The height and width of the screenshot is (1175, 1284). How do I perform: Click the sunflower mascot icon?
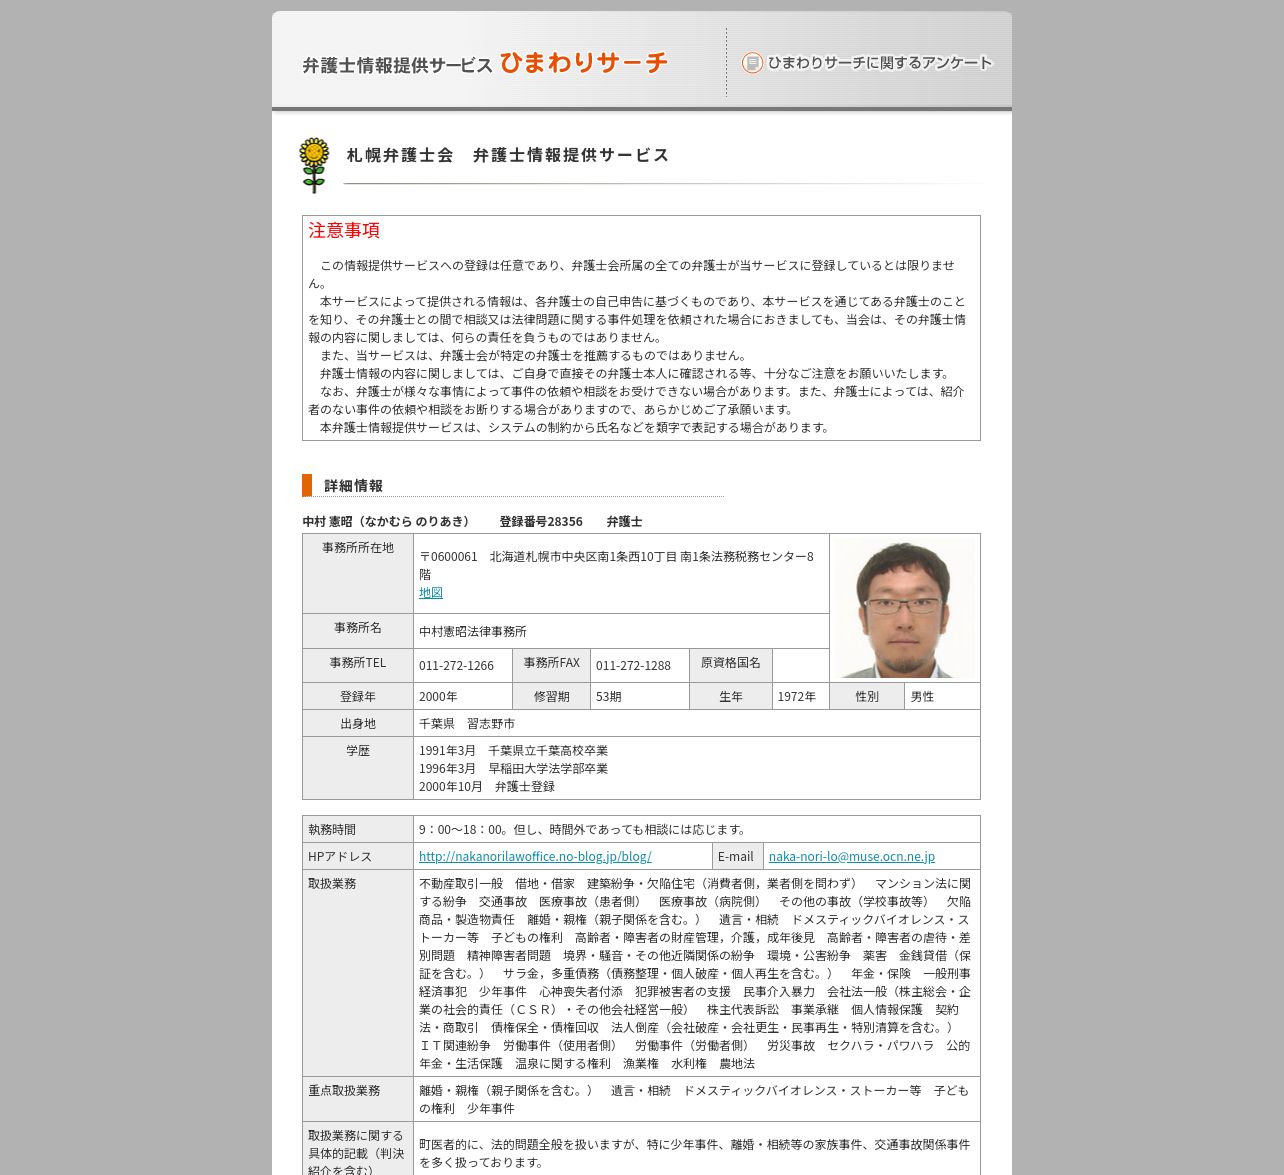pyautogui.click(x=314, y=165)
